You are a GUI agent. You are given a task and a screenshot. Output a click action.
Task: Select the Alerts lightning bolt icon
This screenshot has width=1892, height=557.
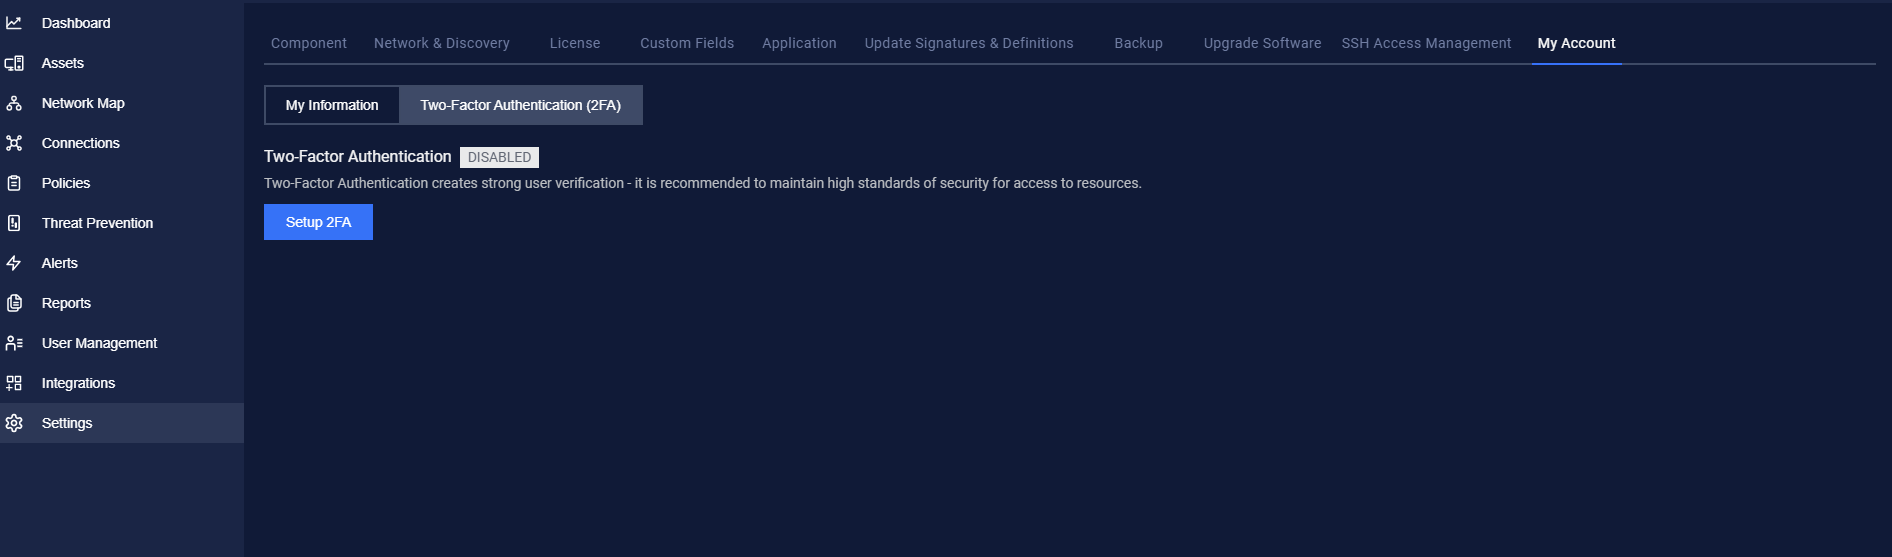[x=14, y=263]
